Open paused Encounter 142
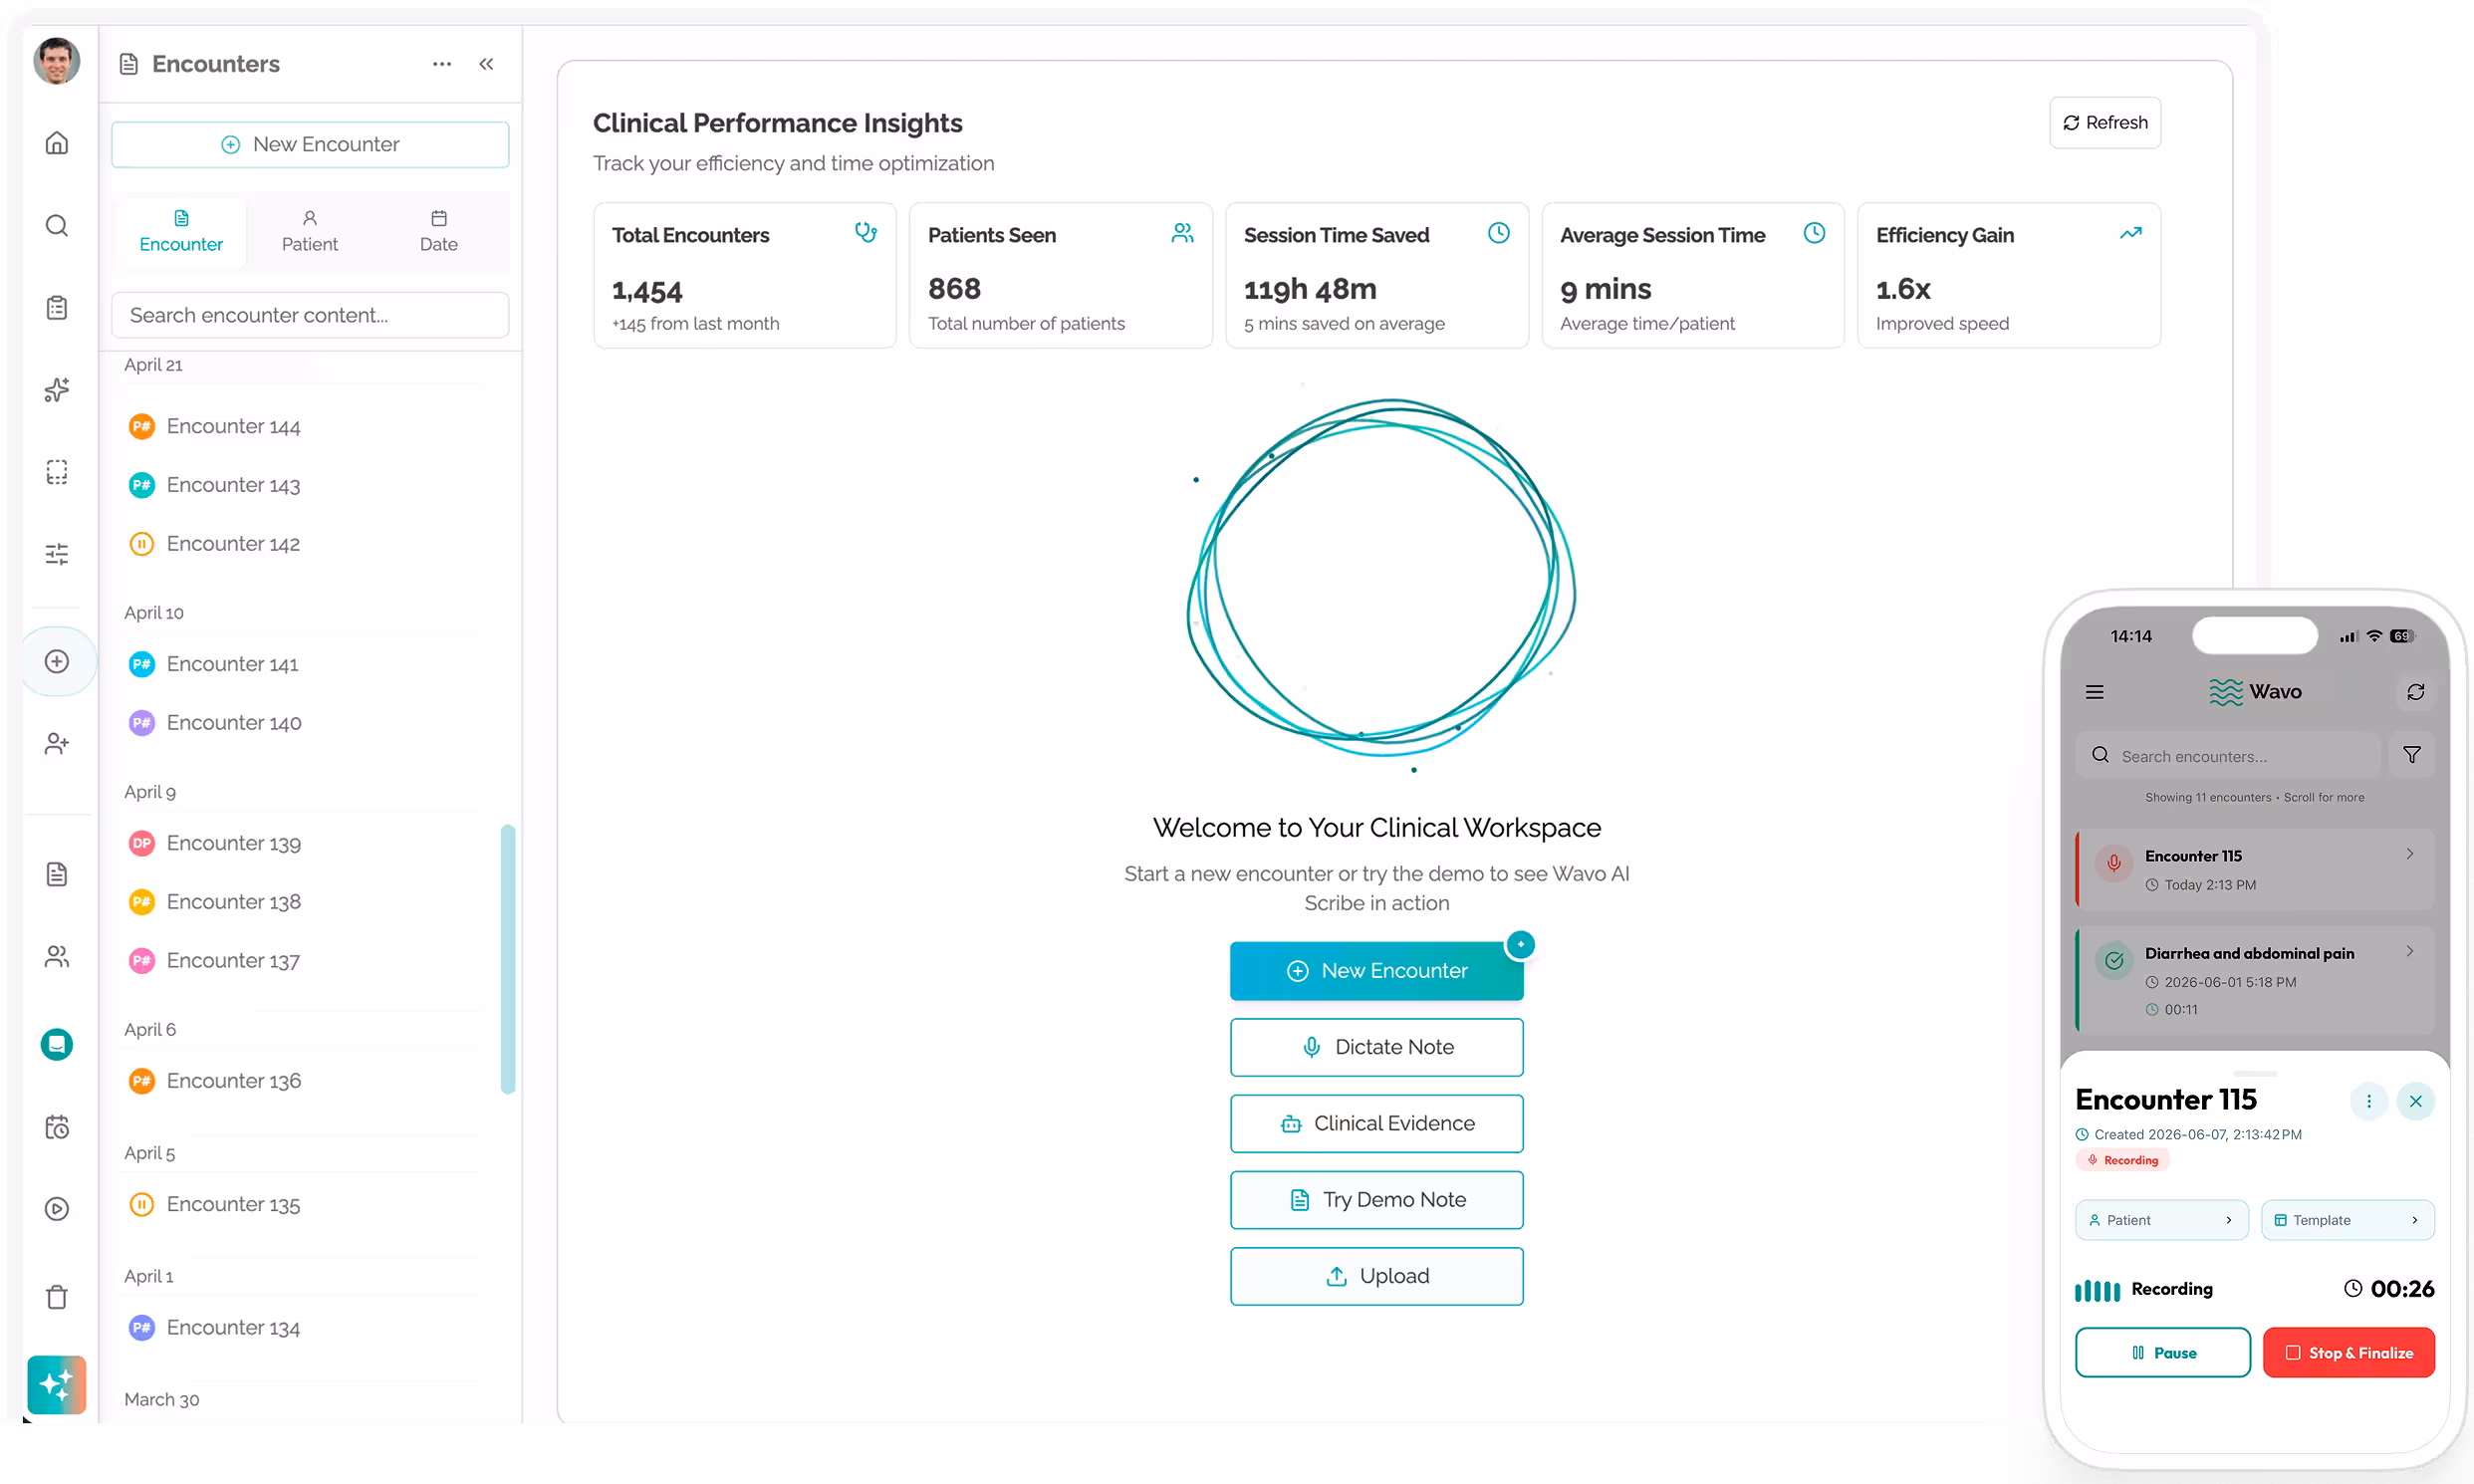This screenshot has height=1484, width=2474. click(233, 544)
